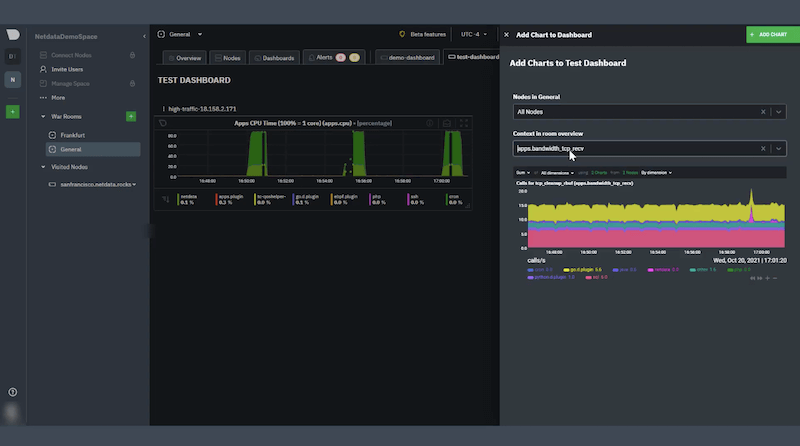Image resolution: width=800 pixels, height=446 pixels.
Task: Expand the sanfrancisco.netdata.rocks node dropdown
Action: tap(134, 185)
